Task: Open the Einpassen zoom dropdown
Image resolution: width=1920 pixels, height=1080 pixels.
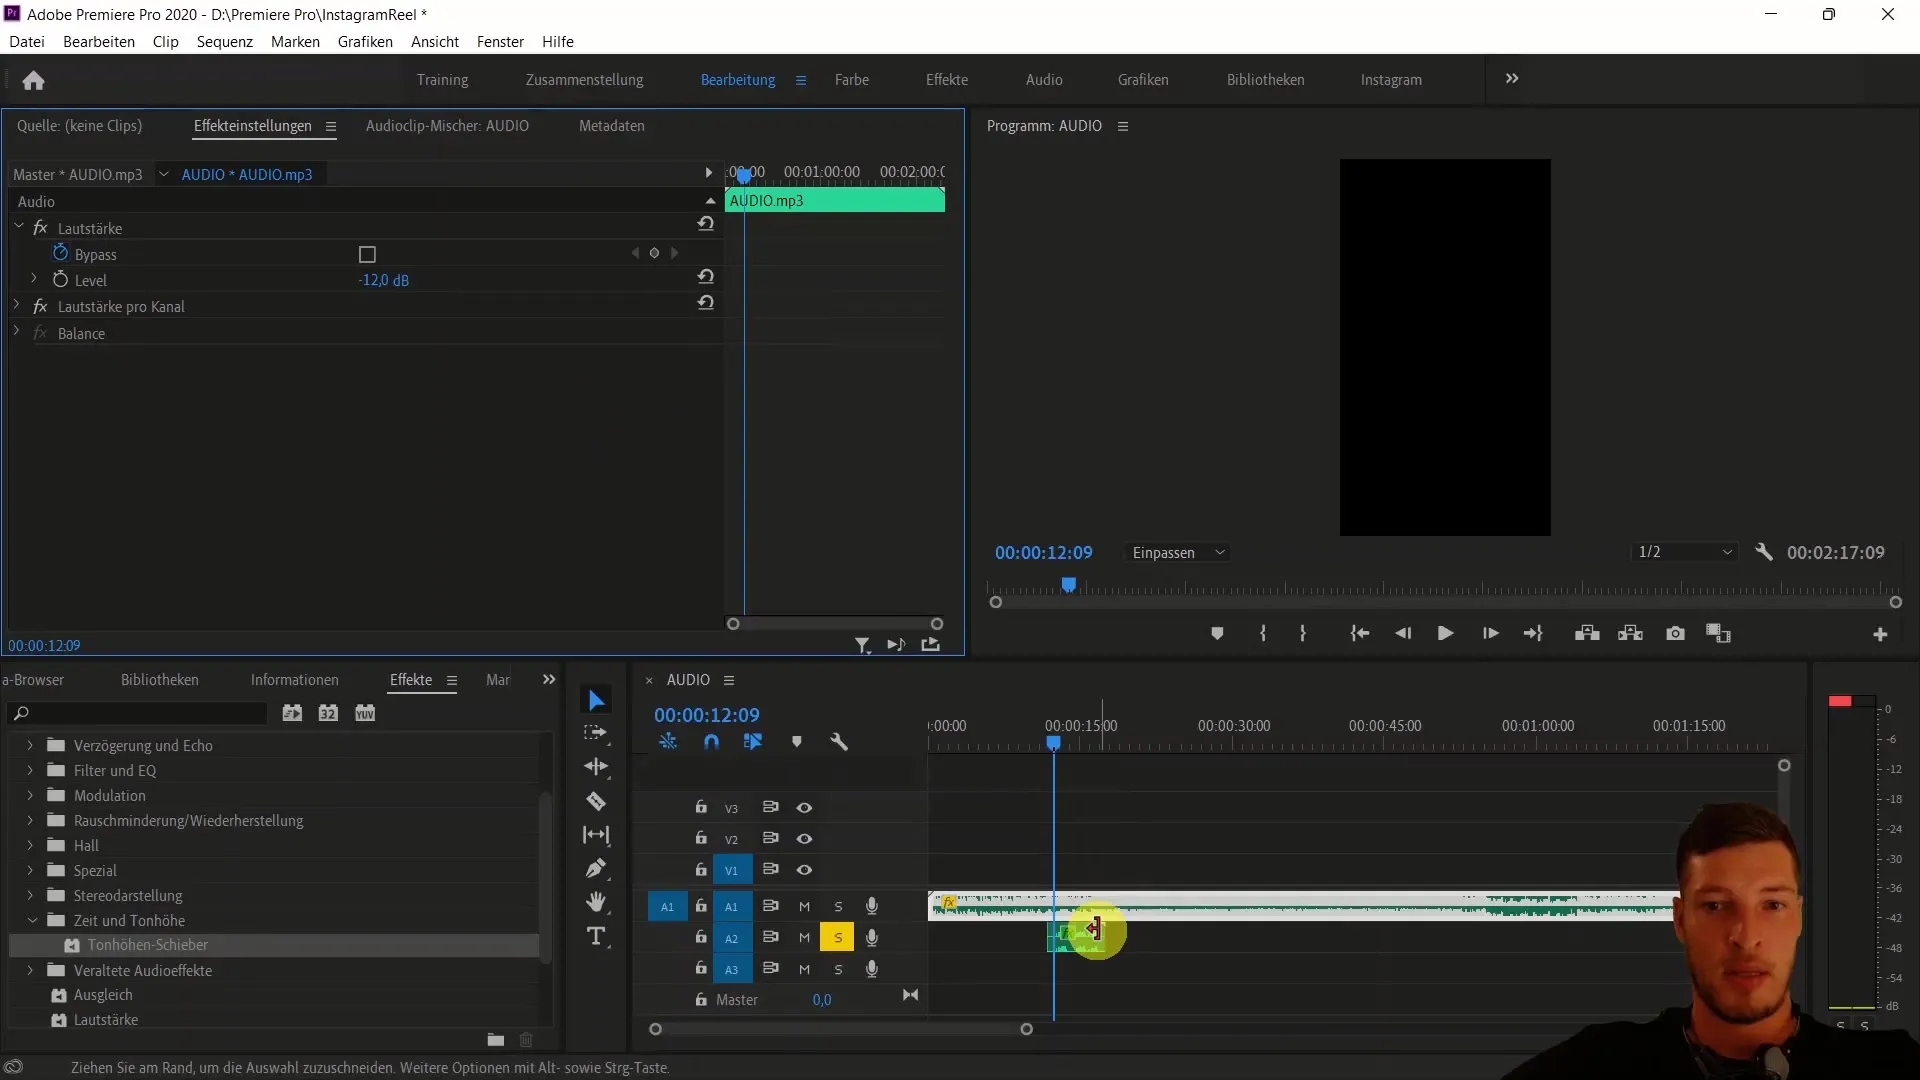Action: [x=1178, y=553]
